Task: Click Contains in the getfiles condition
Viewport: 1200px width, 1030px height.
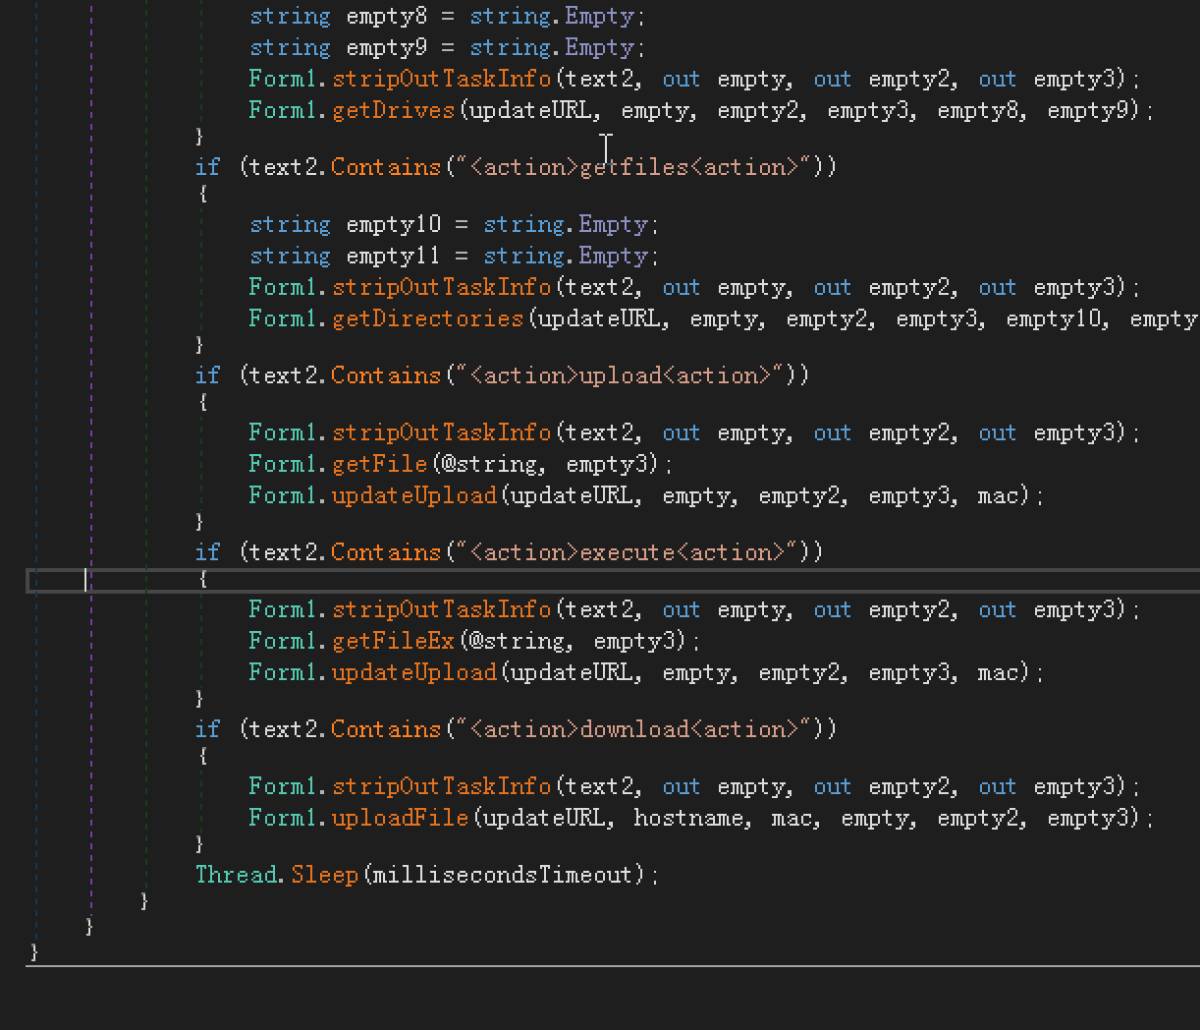Action: coord(386,168)
